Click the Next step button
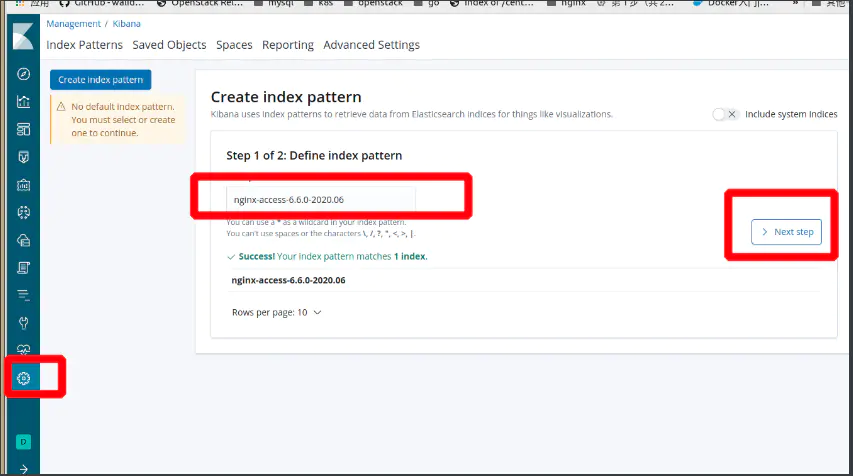853x476 pixels. pos(786,232)
